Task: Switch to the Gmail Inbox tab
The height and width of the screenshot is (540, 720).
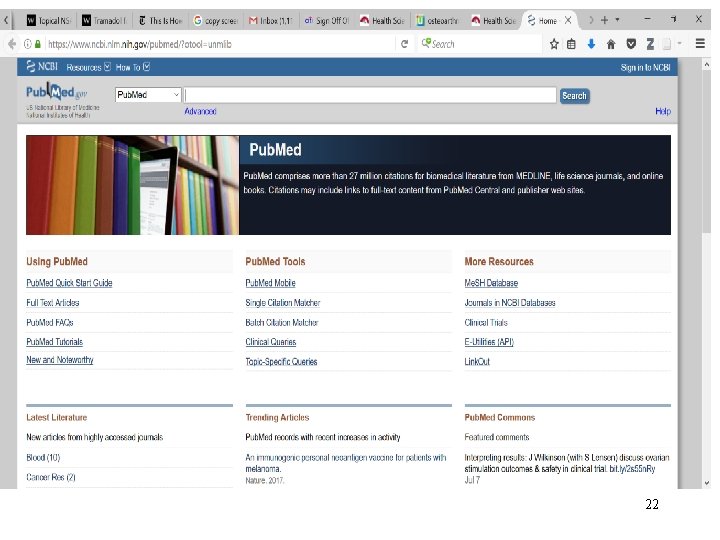Action: click(271, 21)
